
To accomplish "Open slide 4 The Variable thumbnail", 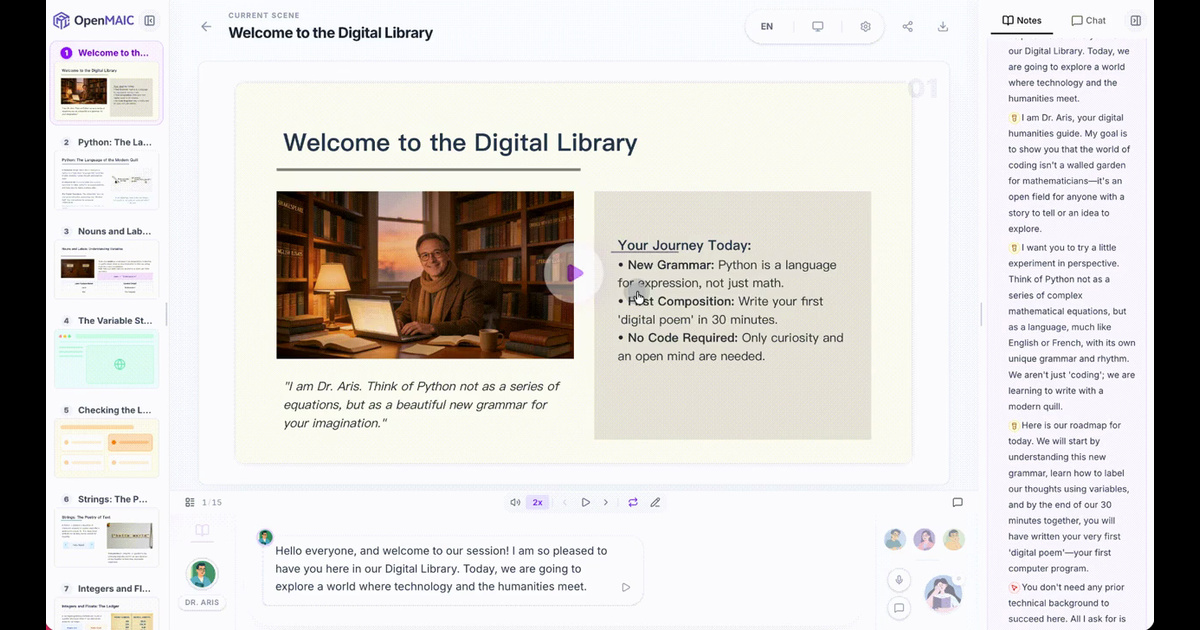I will pyautogui.click(x=106, y=352).
